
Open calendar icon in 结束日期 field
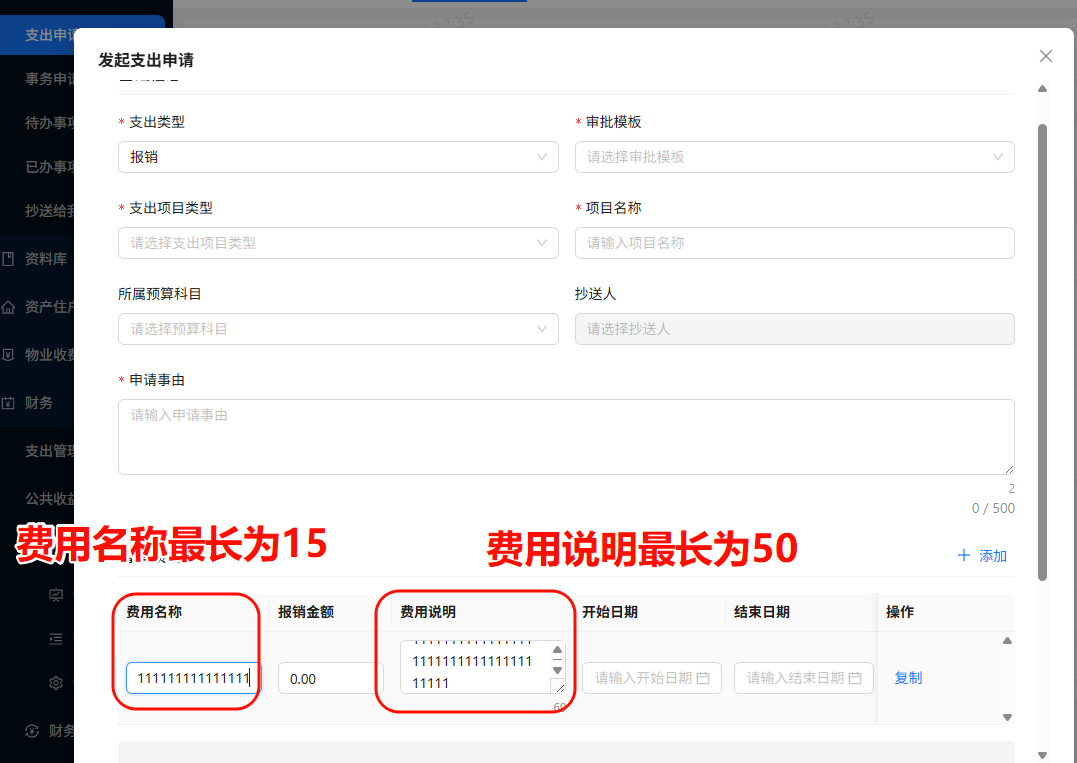(855, 678)
